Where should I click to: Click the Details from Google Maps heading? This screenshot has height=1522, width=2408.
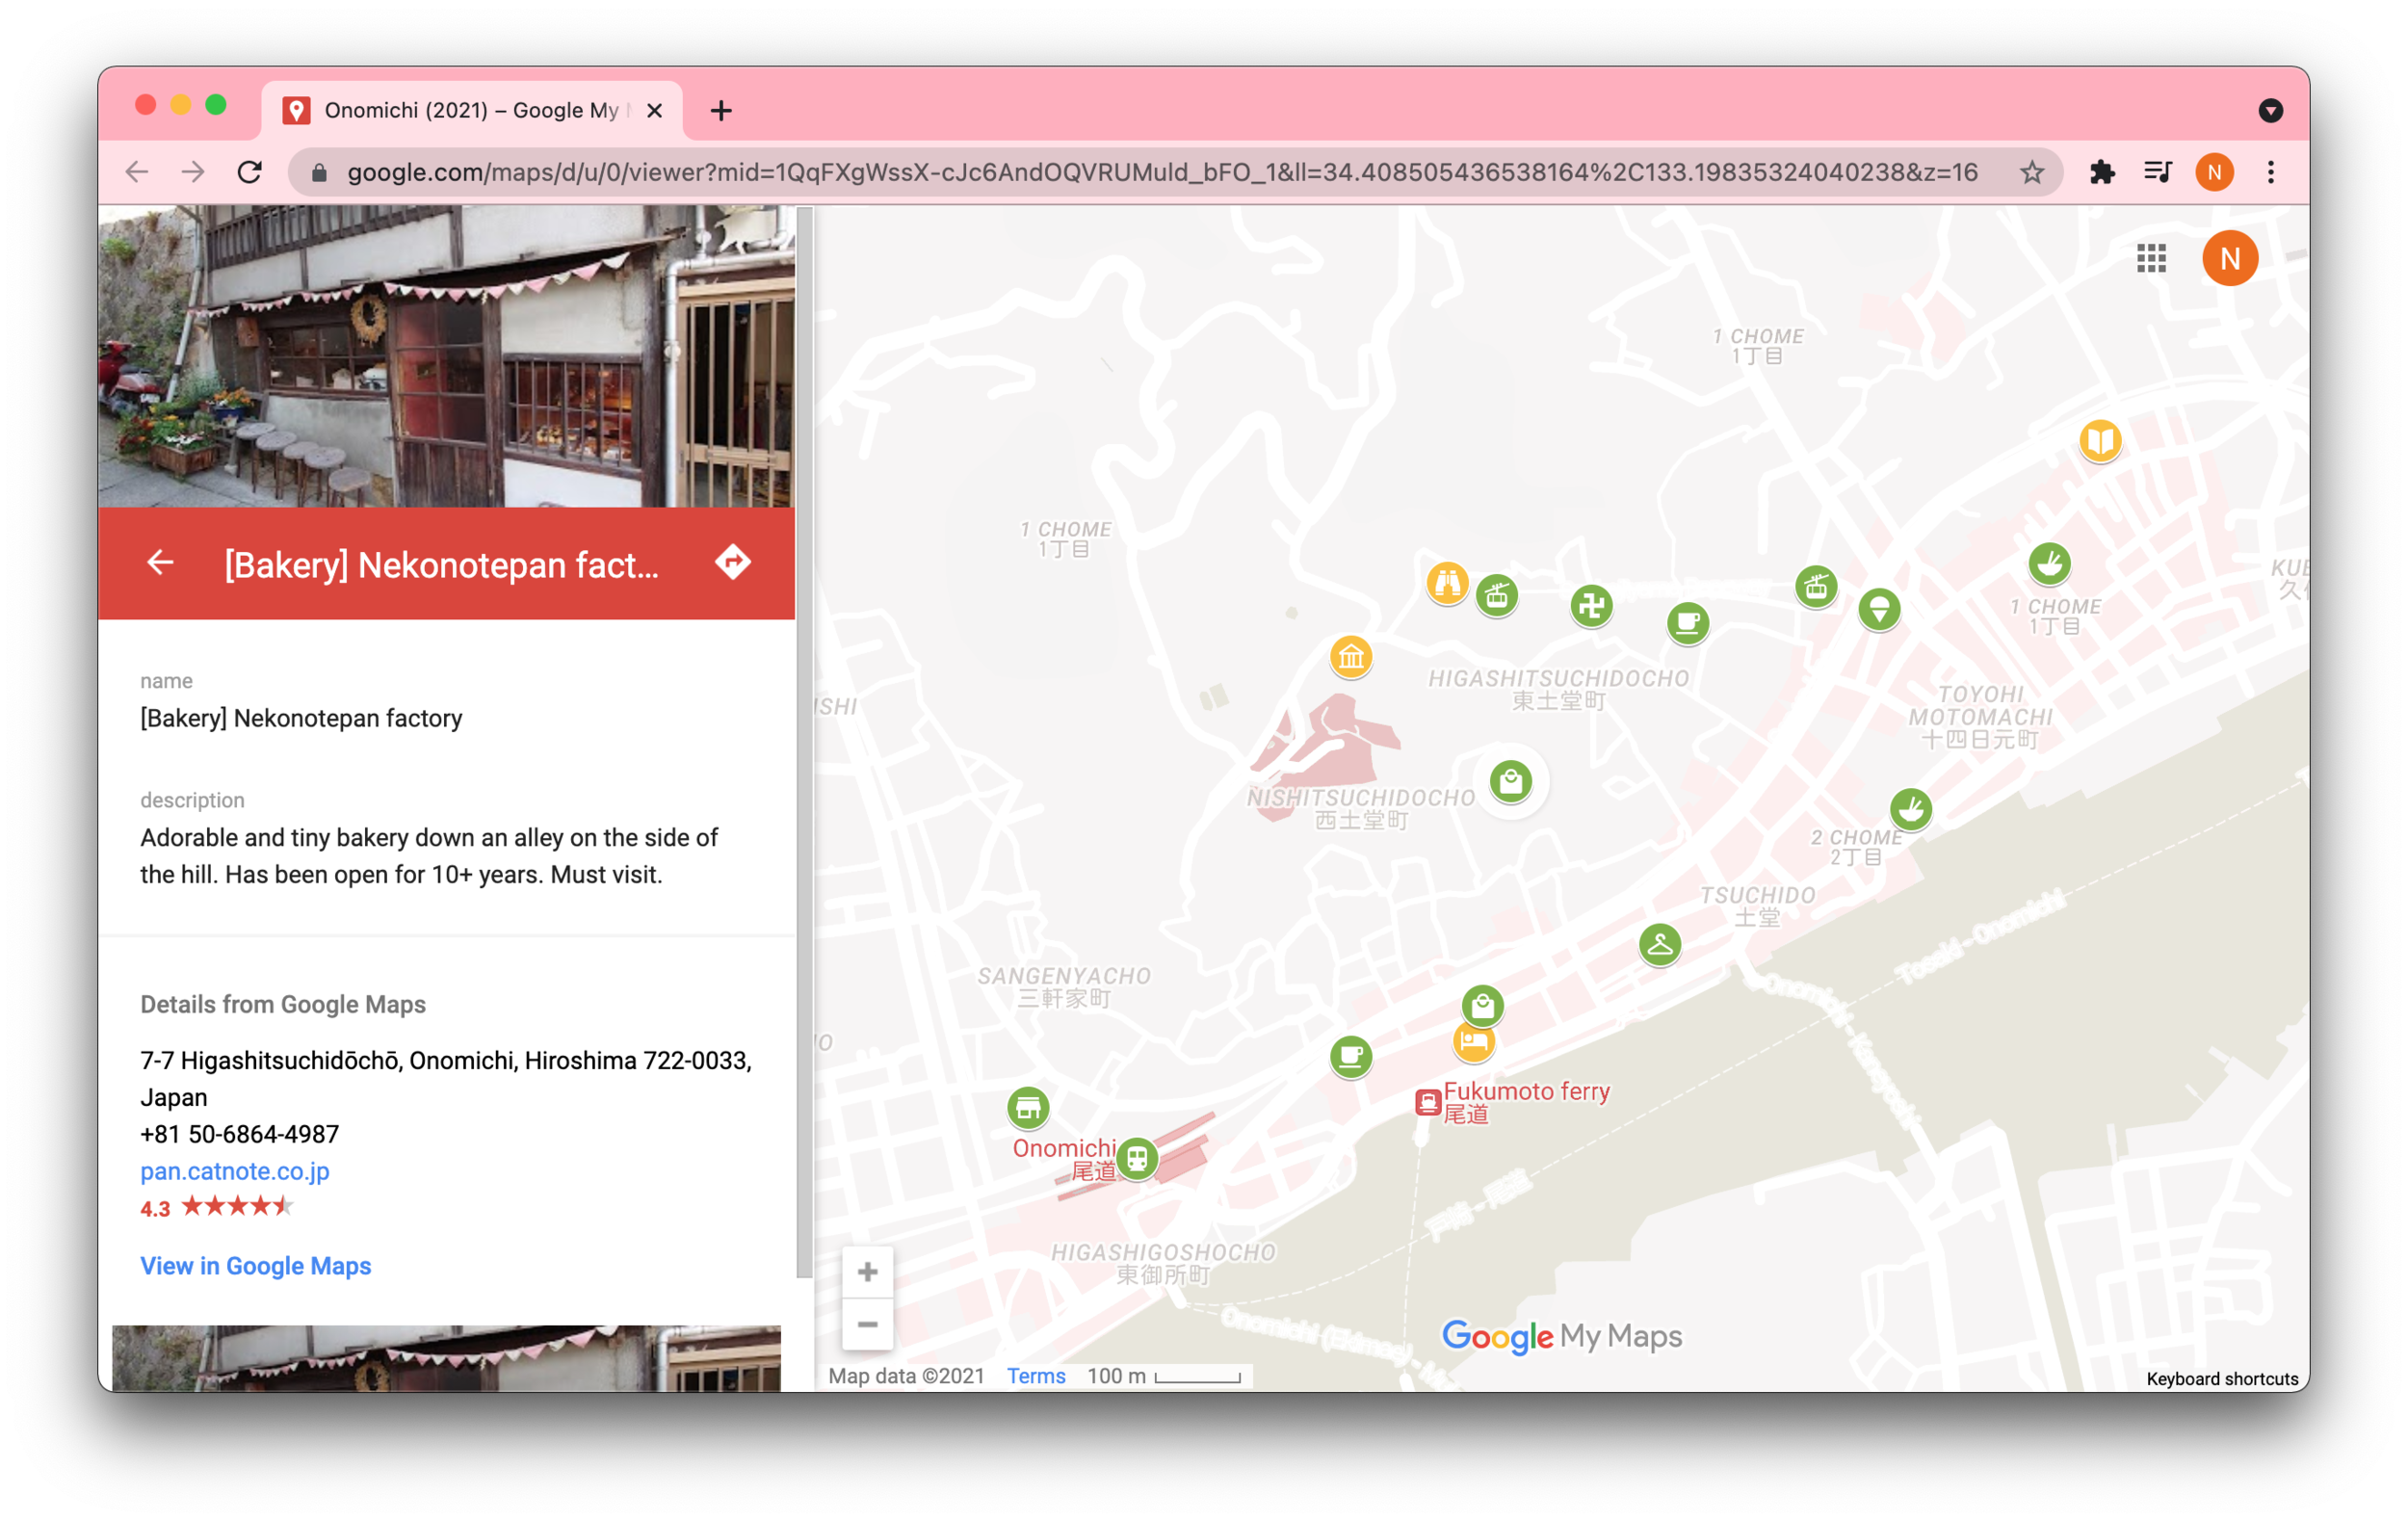click(x=283, y=1004)
